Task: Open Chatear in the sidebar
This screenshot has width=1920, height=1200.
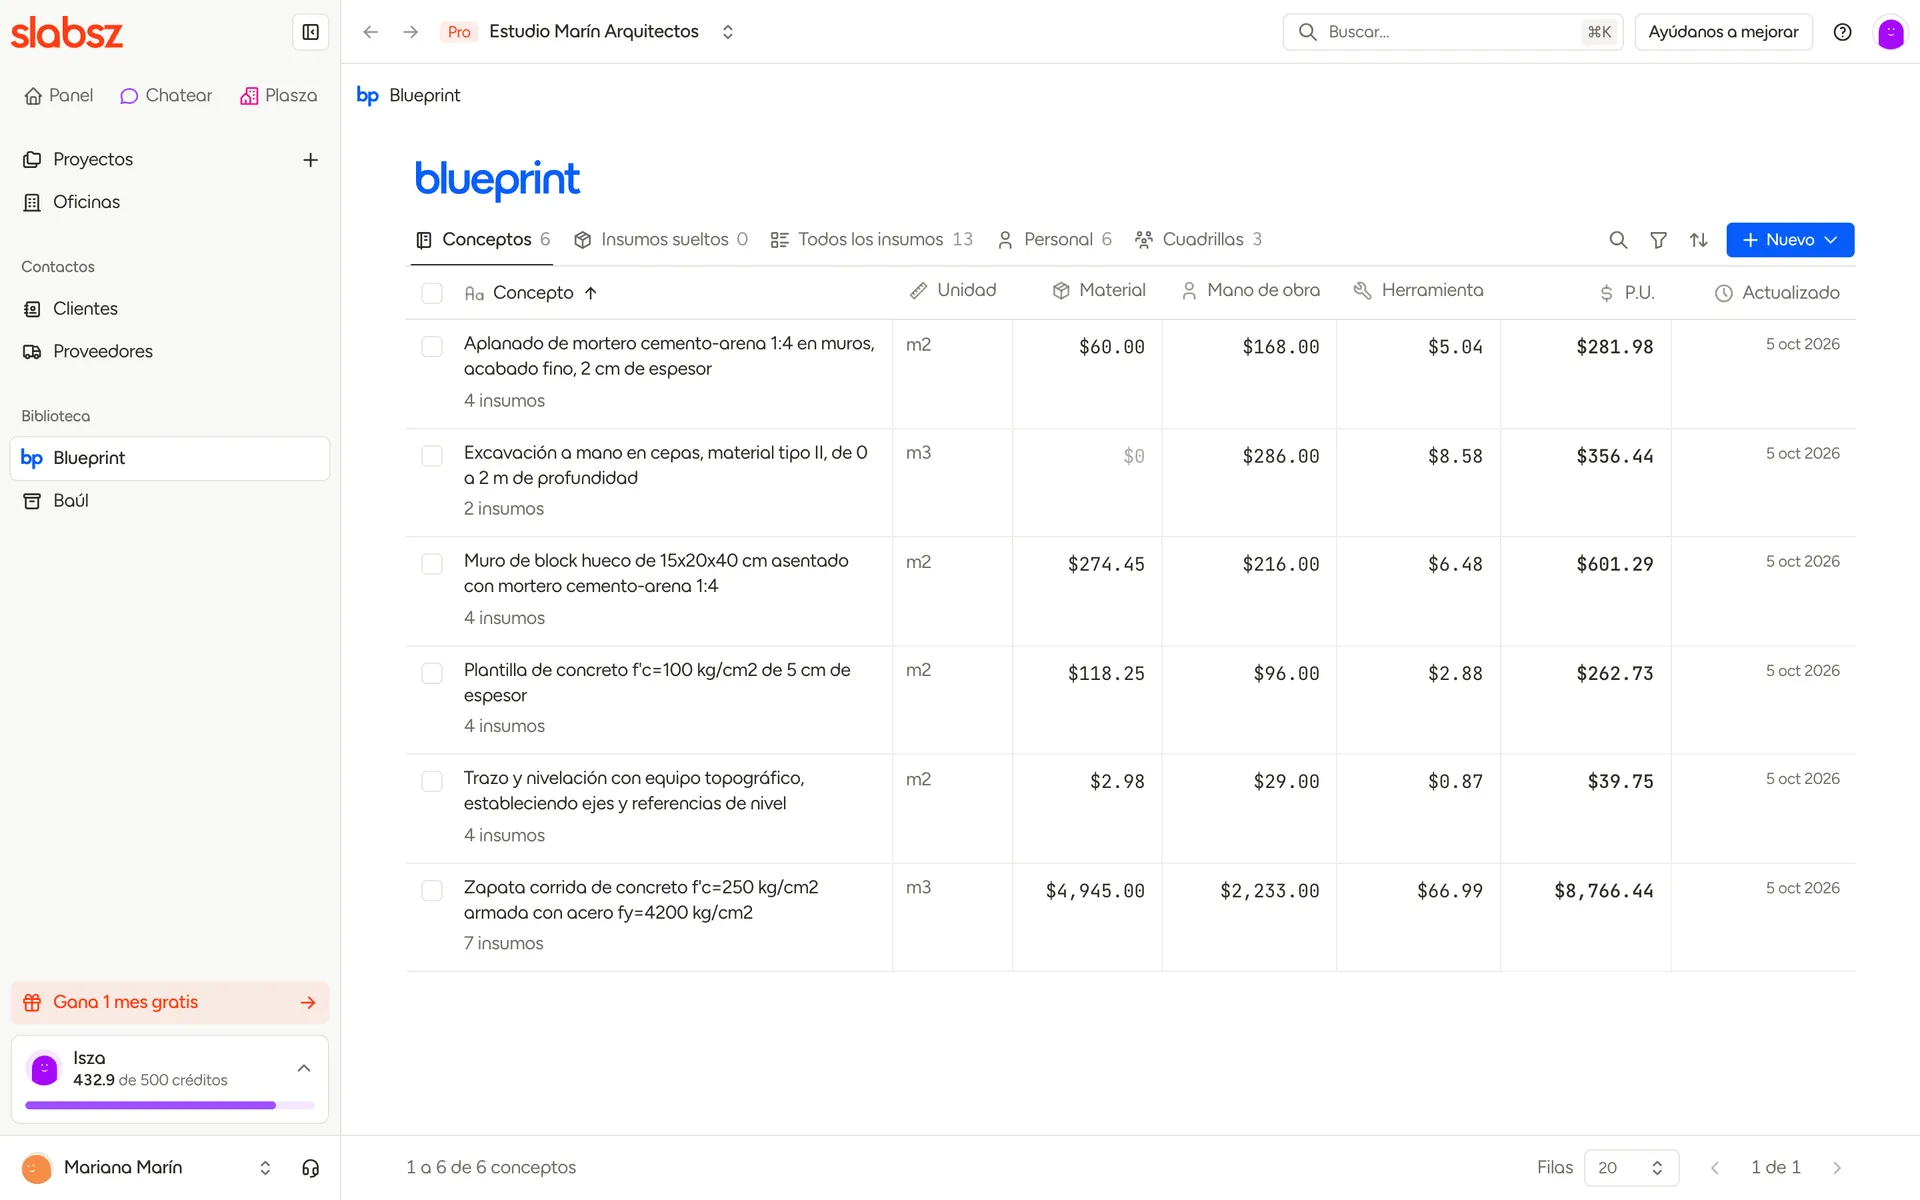Action: pyautogui.click(x=166, y=96)
